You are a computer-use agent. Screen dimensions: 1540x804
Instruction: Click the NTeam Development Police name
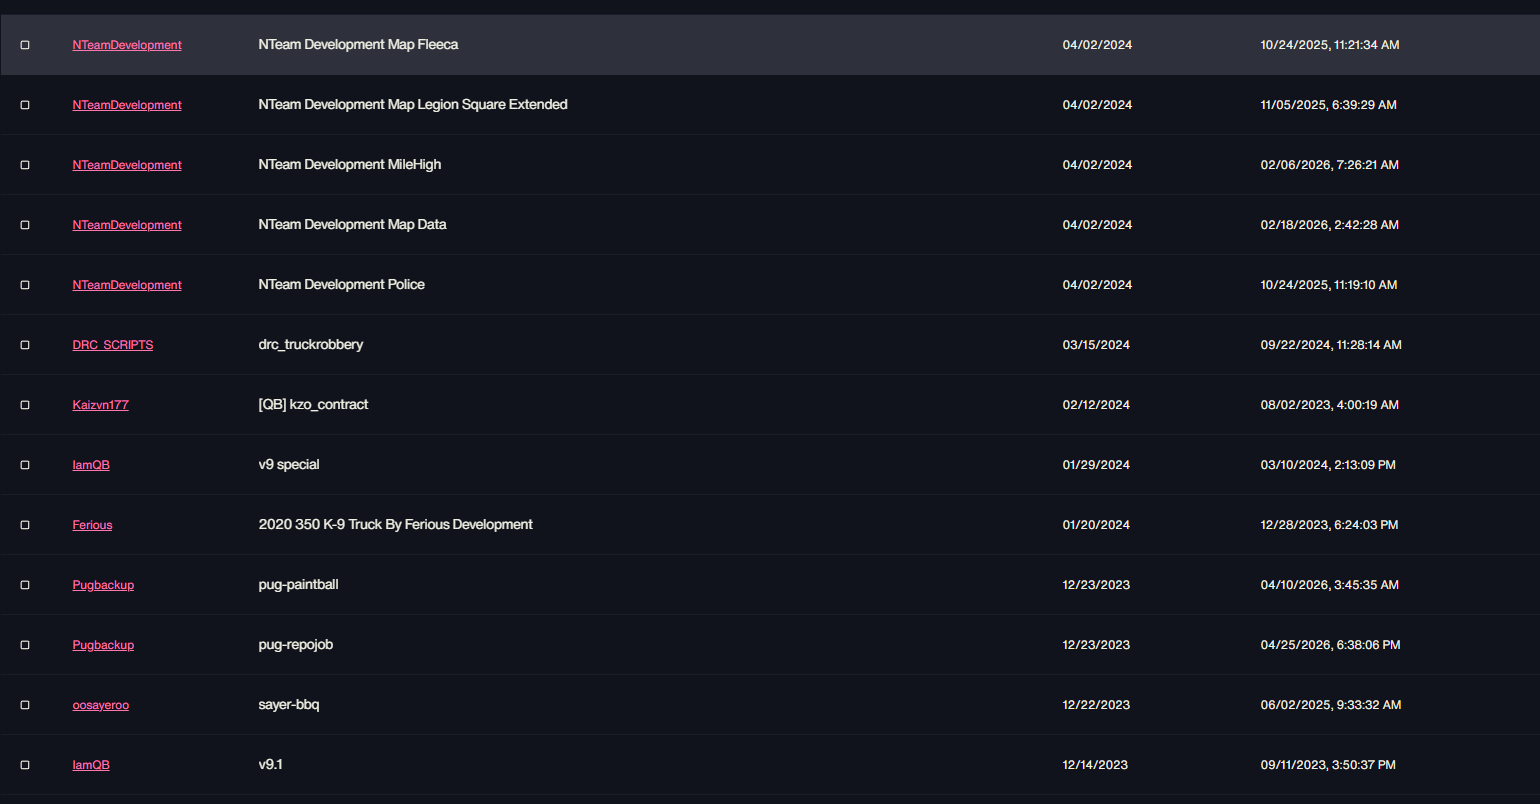341,285
